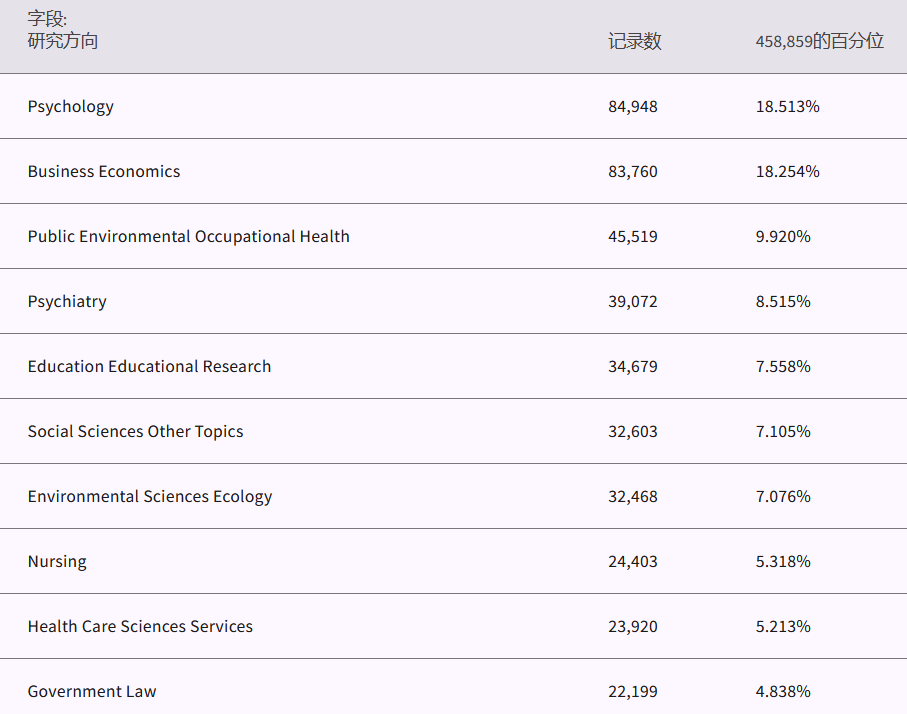Click the 84,948 record count
Image resolution: width=907 pixels, height=714 pixels.
pyautogui.click(x=633, y=107)
